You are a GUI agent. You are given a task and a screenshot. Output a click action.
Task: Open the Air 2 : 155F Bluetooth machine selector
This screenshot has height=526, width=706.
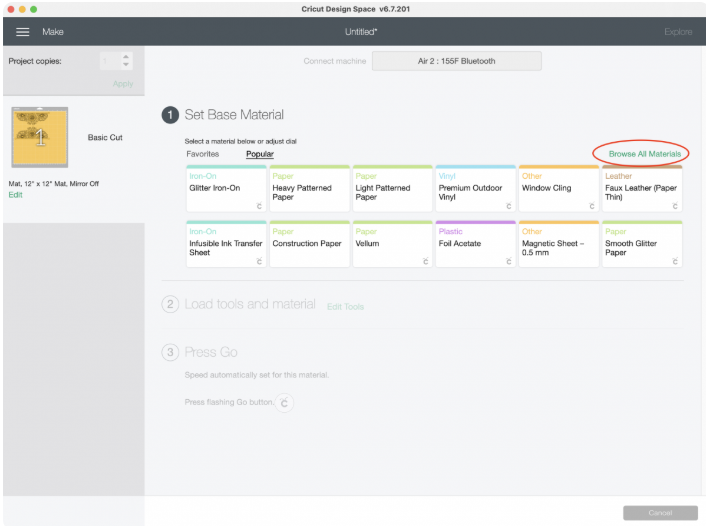pyautogui.click(x=457, y=61)
